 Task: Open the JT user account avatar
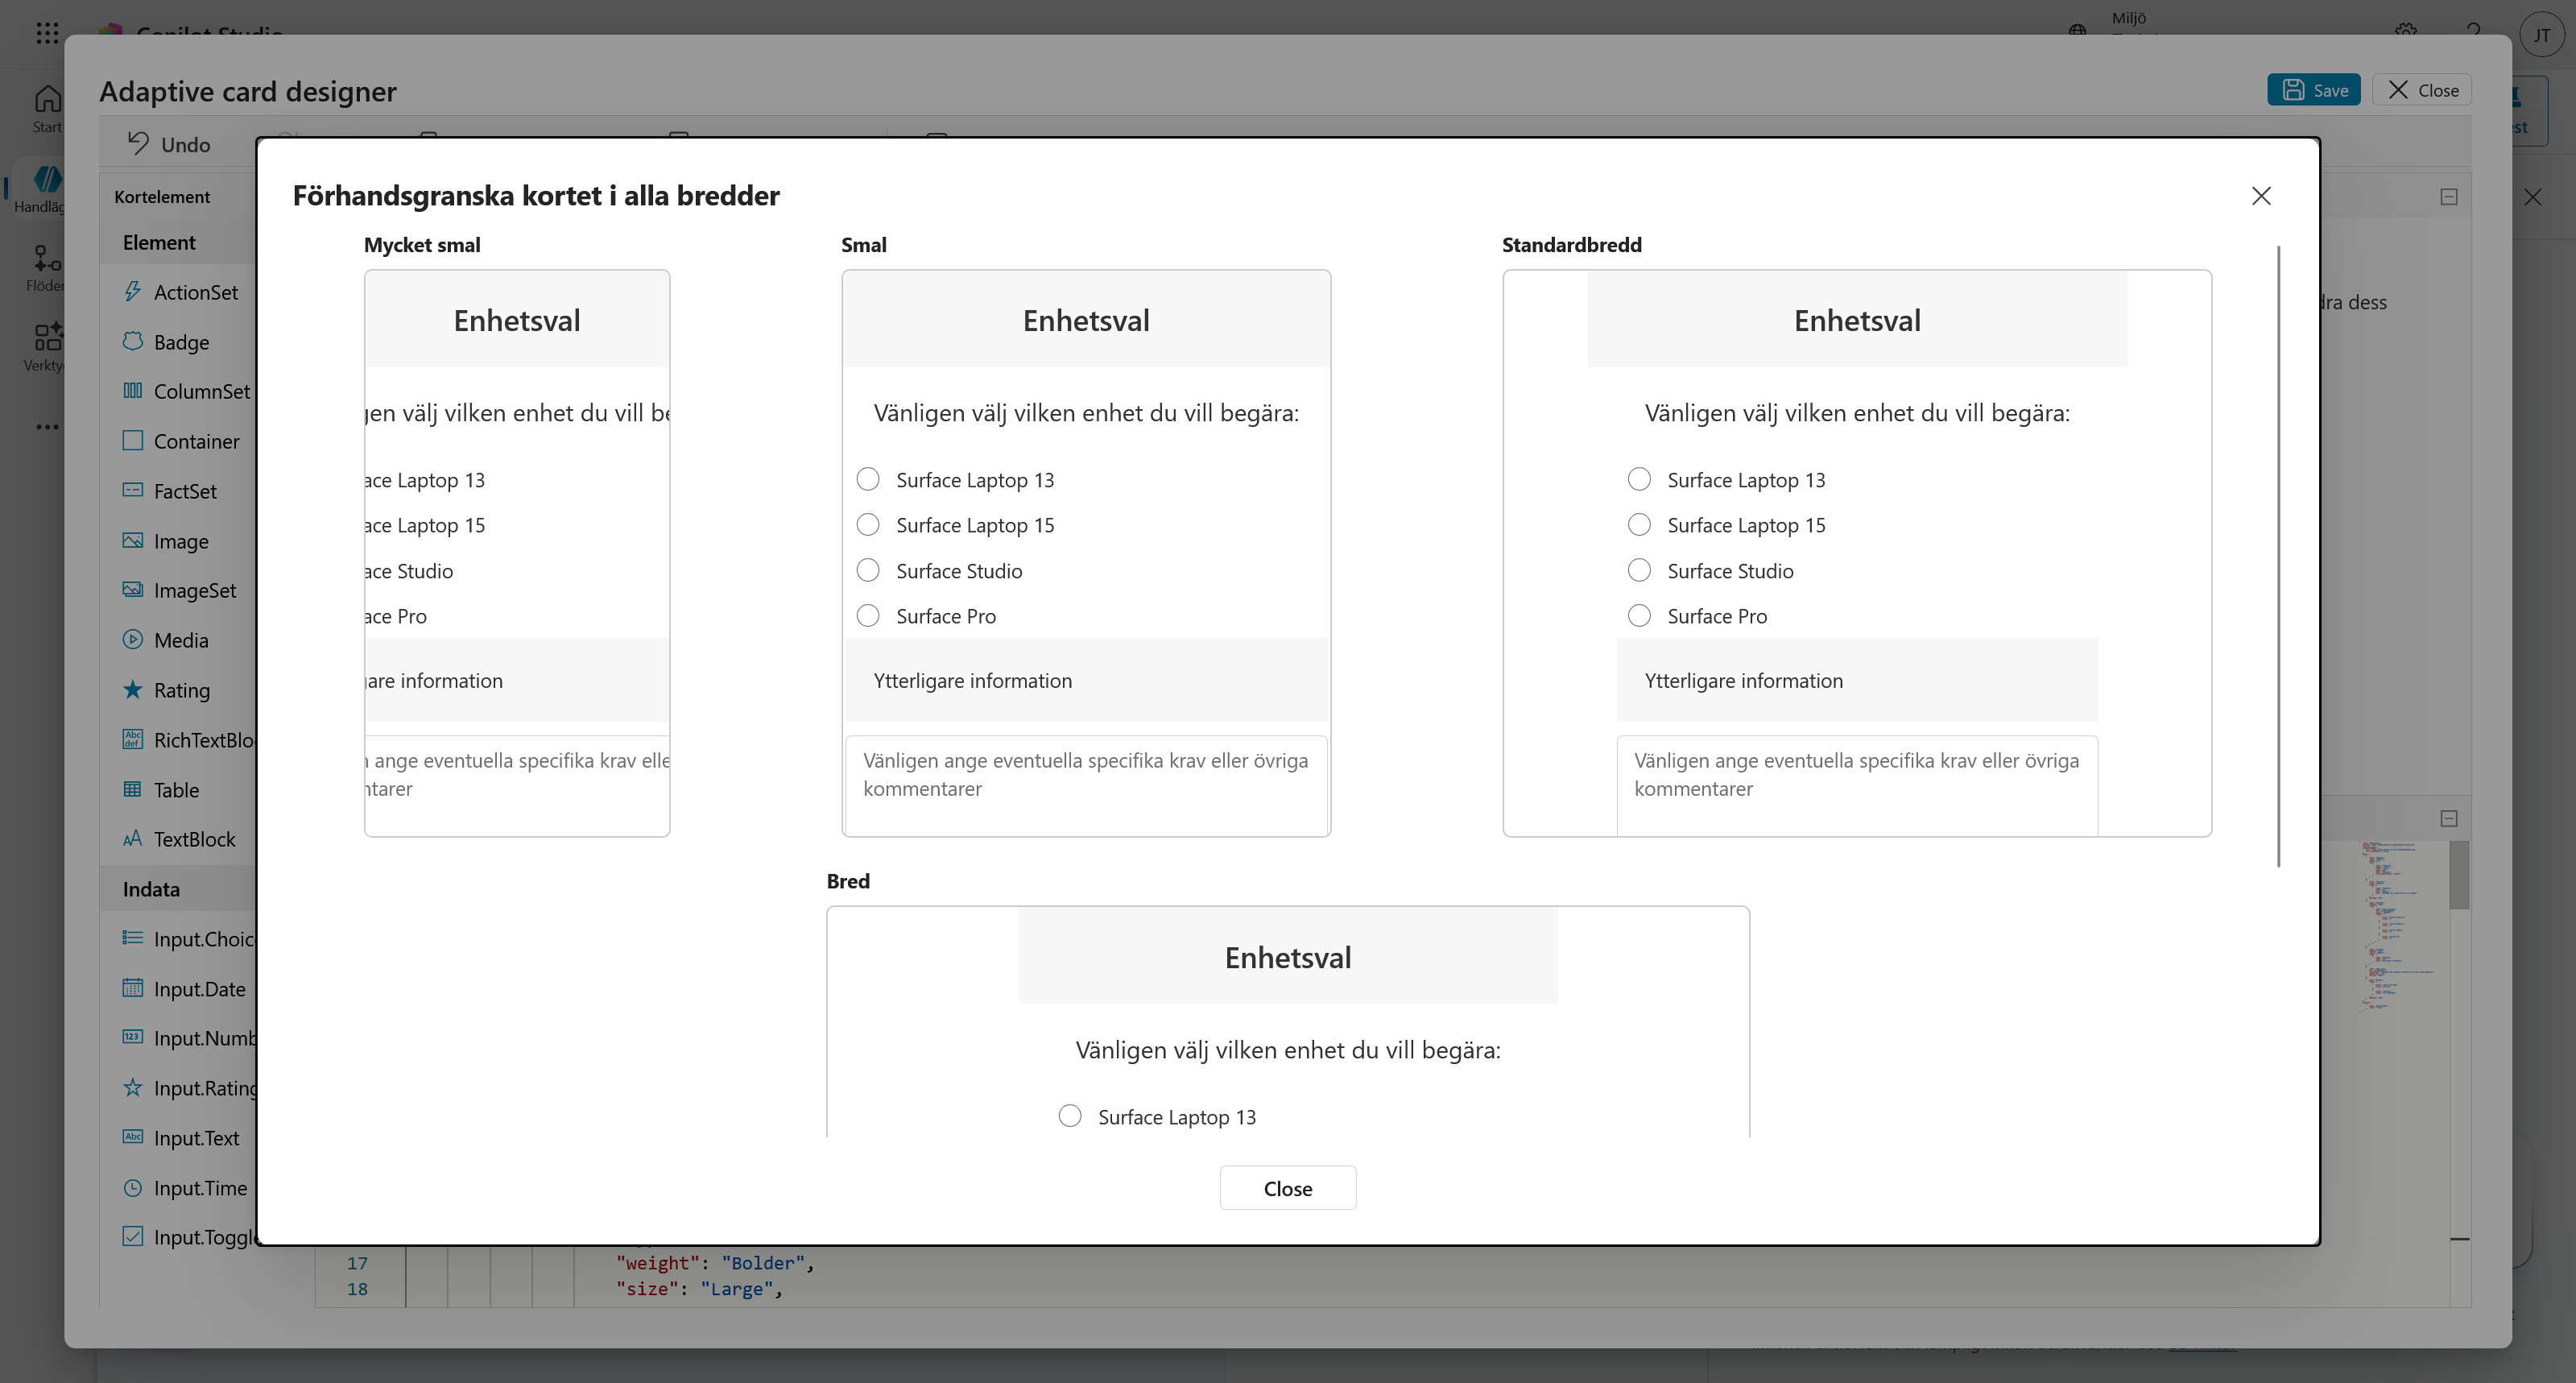coord(2542,35)
